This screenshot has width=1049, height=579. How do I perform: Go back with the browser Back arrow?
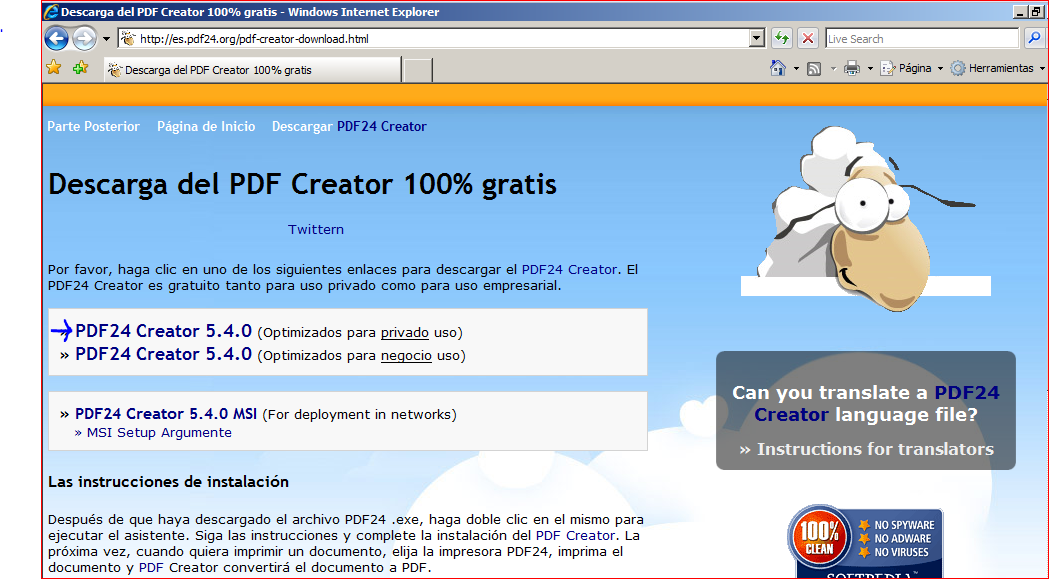57,39
